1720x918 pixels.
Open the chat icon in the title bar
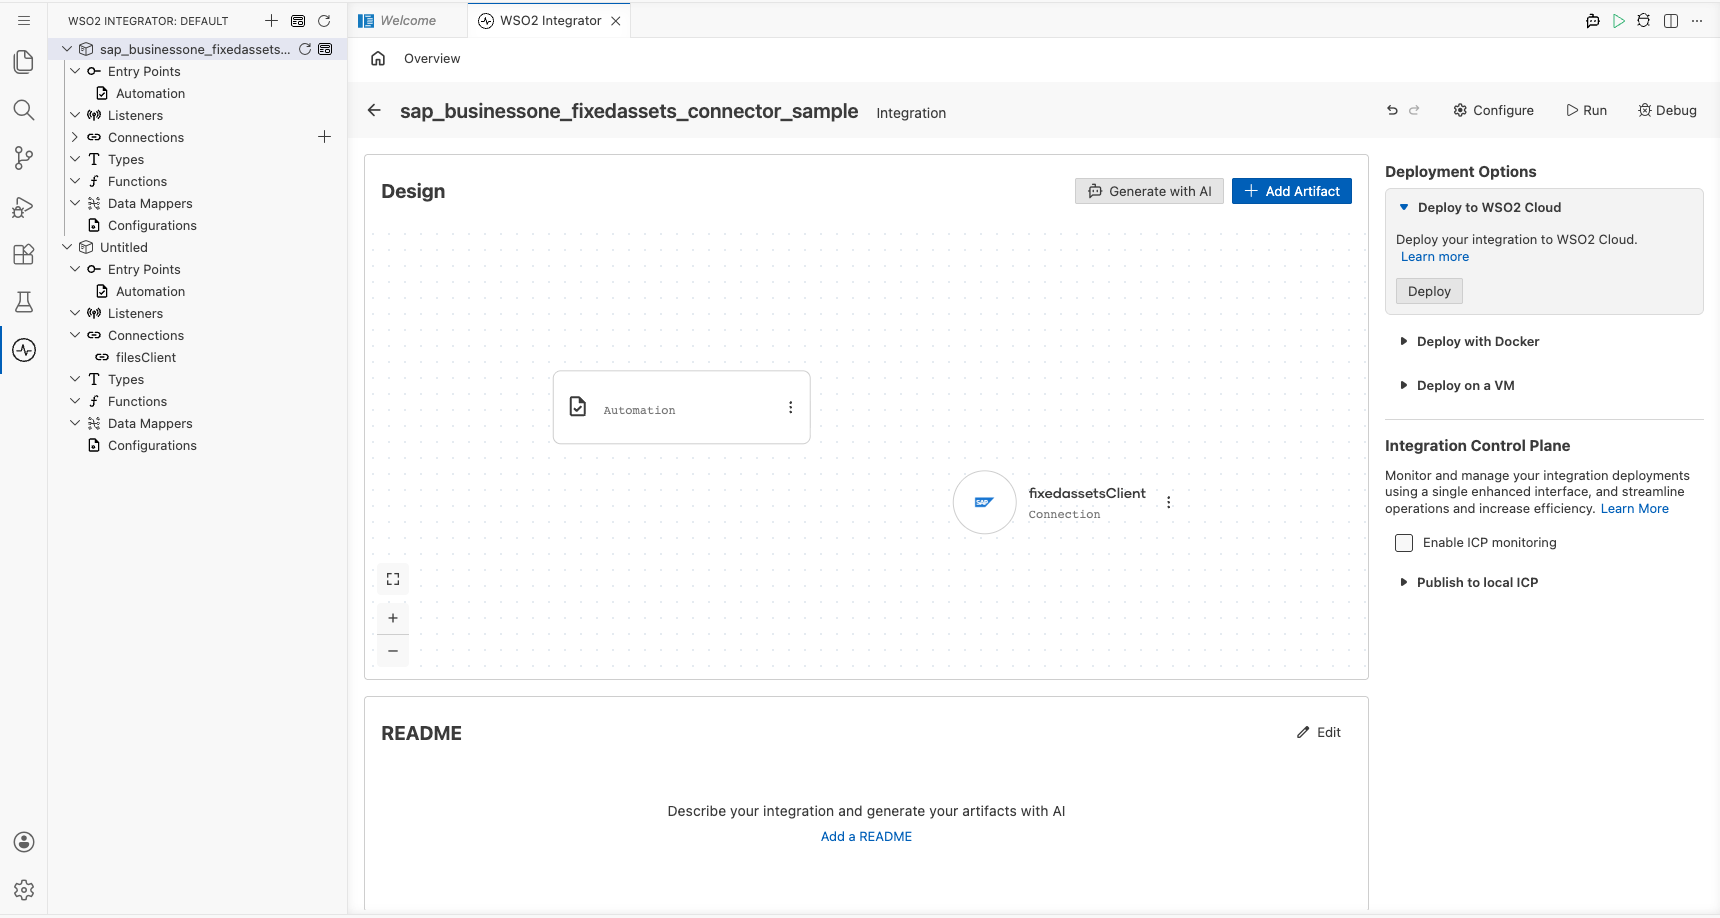(x=1593, y=21)
